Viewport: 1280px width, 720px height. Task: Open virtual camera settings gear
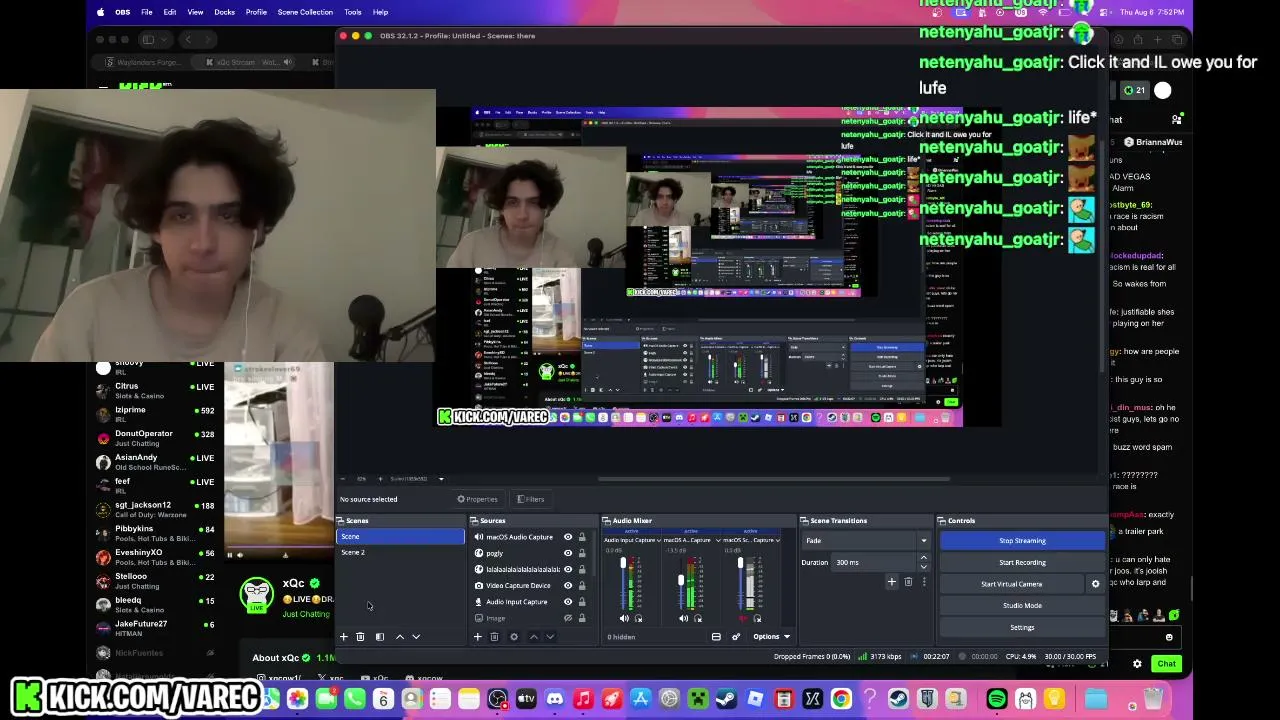tap(1095, 584)
